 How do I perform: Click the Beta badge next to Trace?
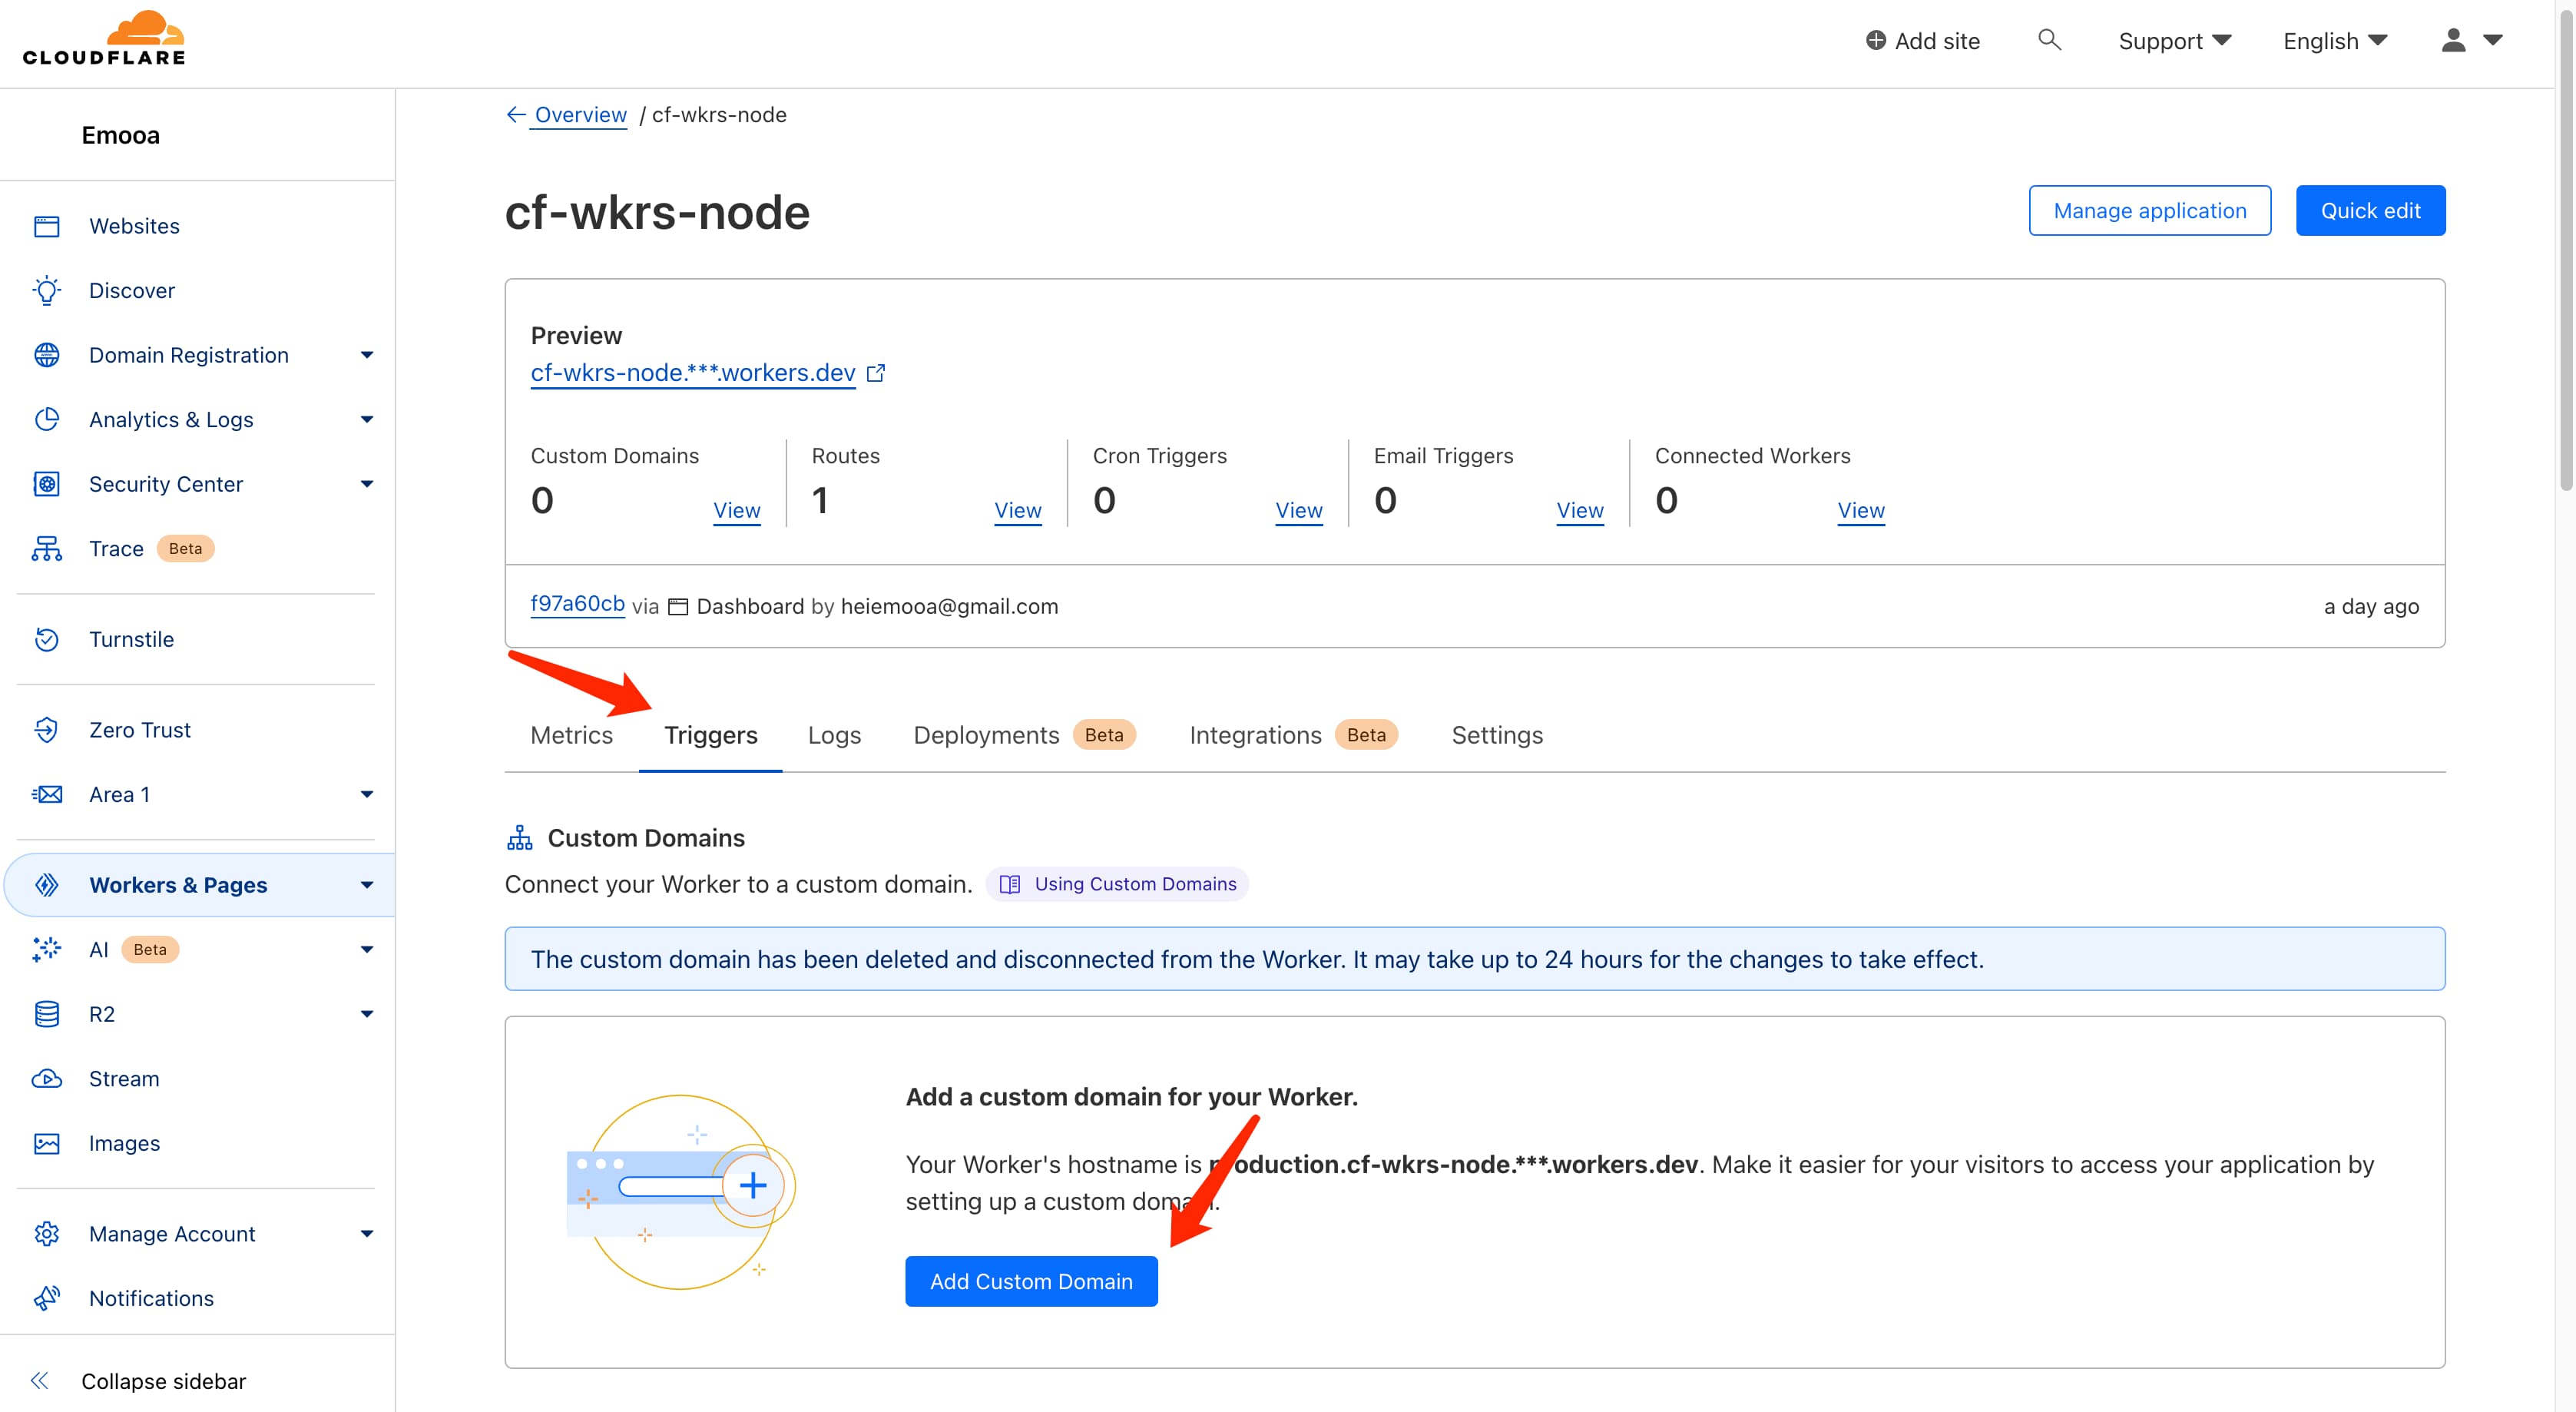click(185, 548)
